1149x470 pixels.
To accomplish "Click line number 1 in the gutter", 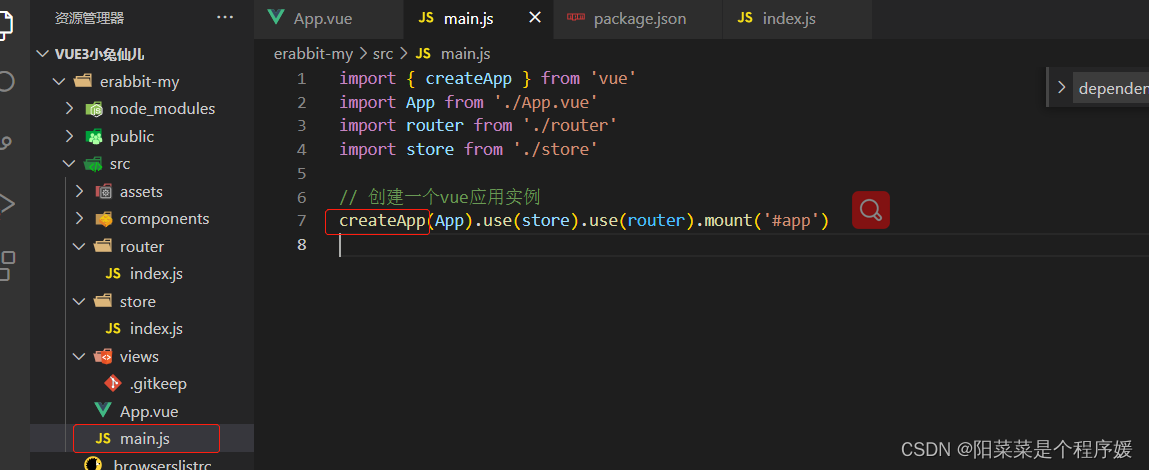I will pyautogui.click(x=302, y=78).
